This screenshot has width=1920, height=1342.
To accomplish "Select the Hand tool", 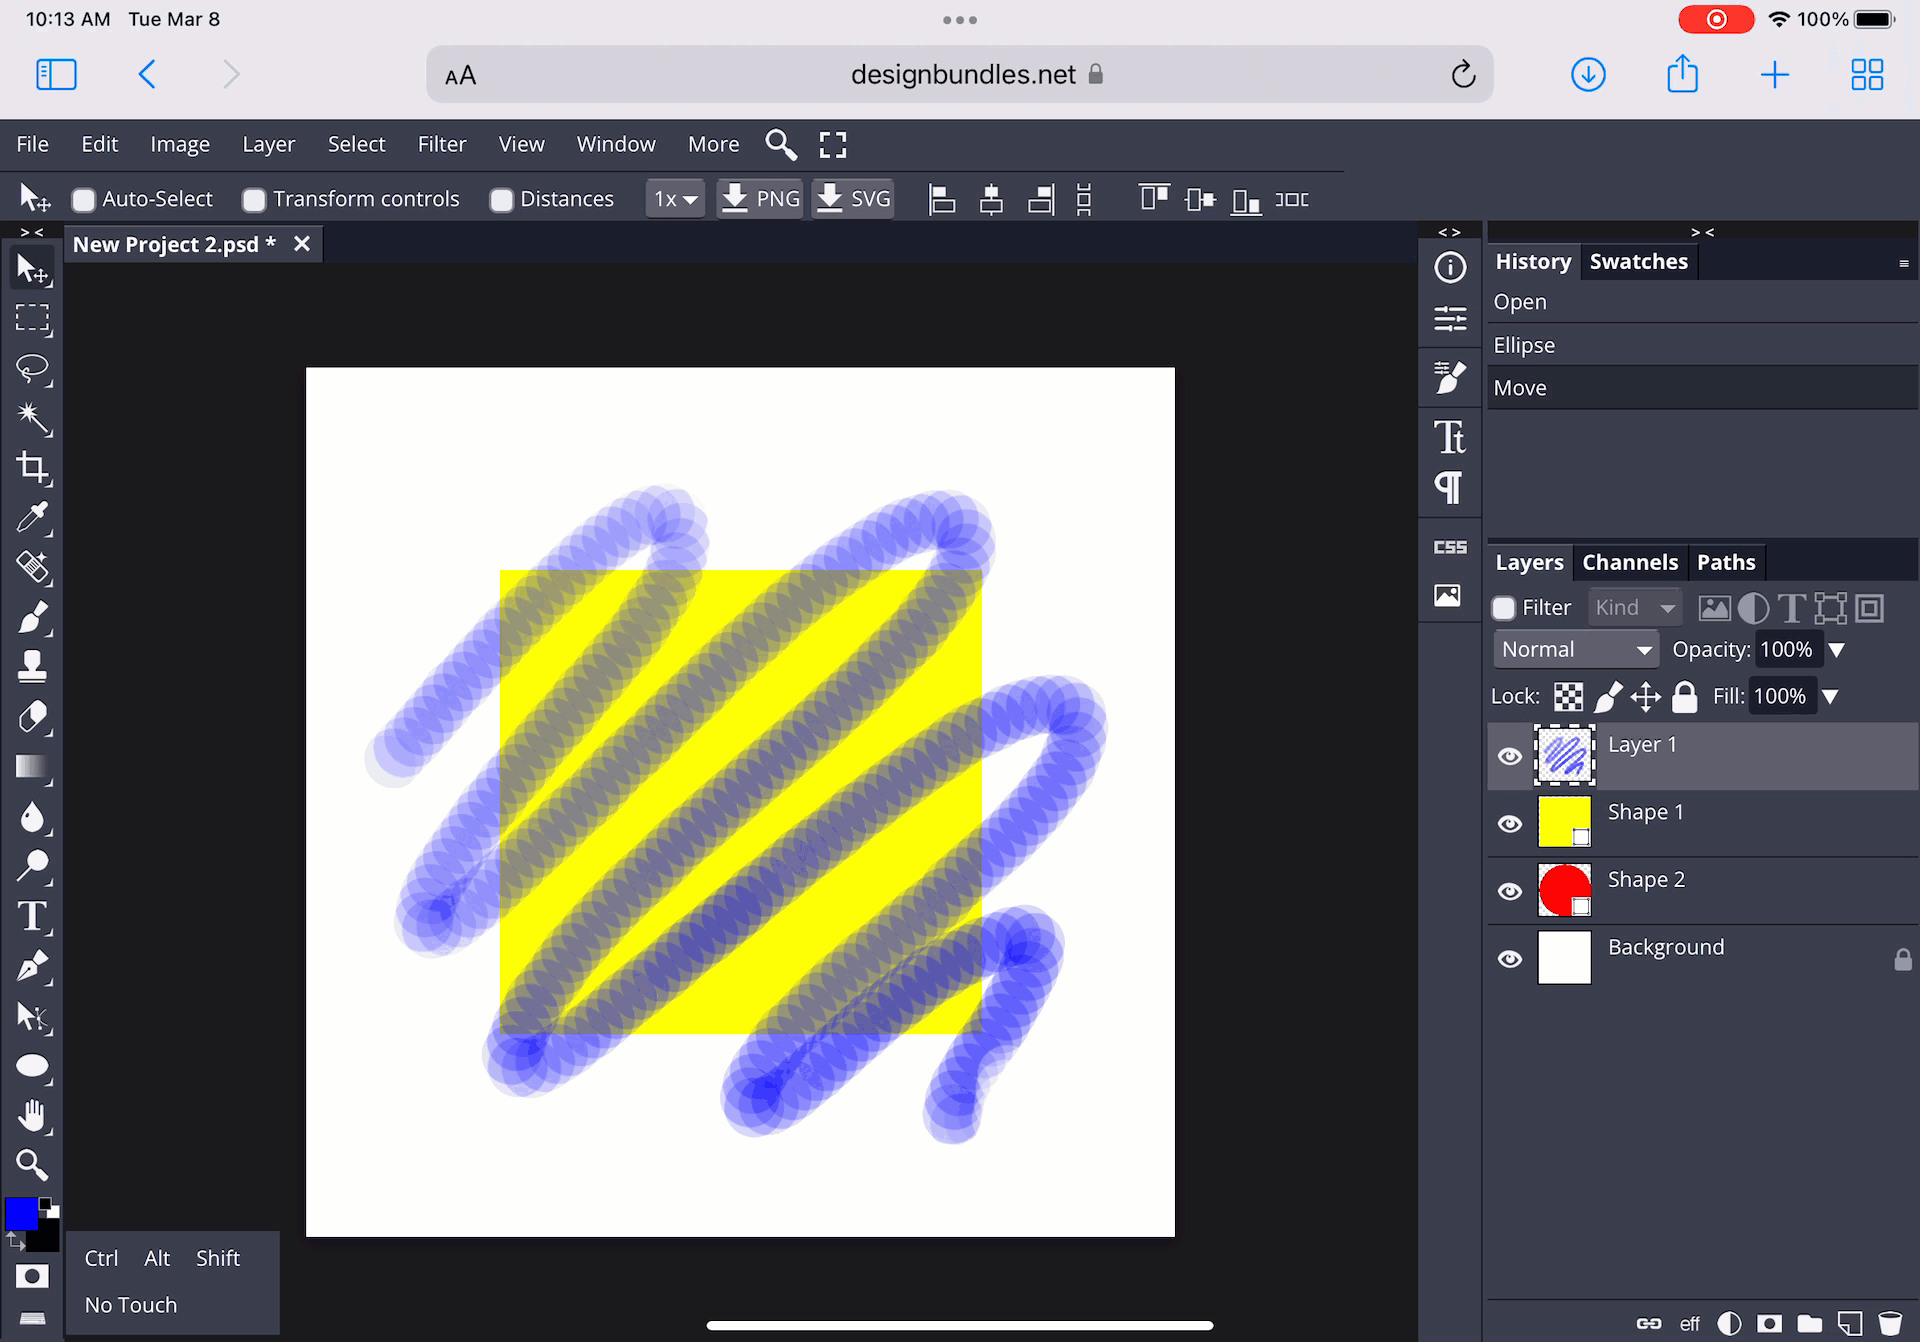I will click(x=33, y=1115).
